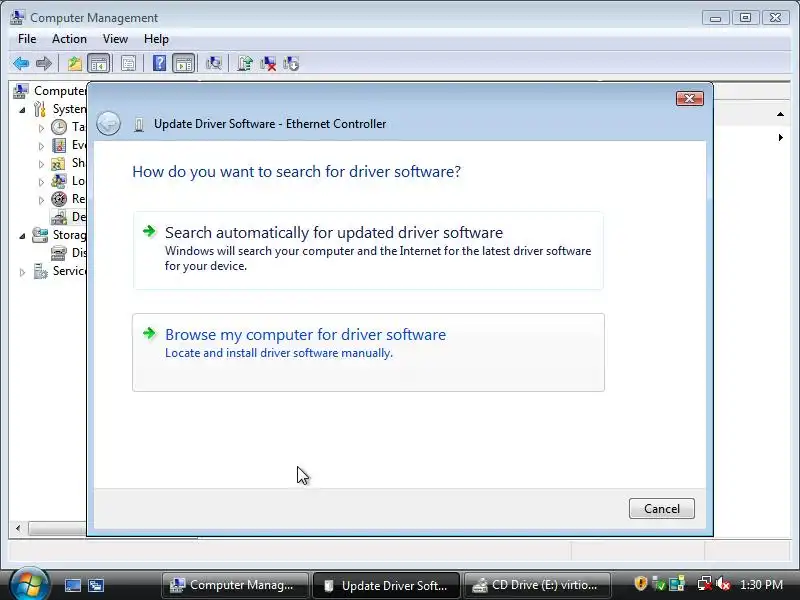Image resolution: width=800 pixels, height=600 pixels.
Task: Click the Up one level folder icon
Action: [x=75, y=64]
